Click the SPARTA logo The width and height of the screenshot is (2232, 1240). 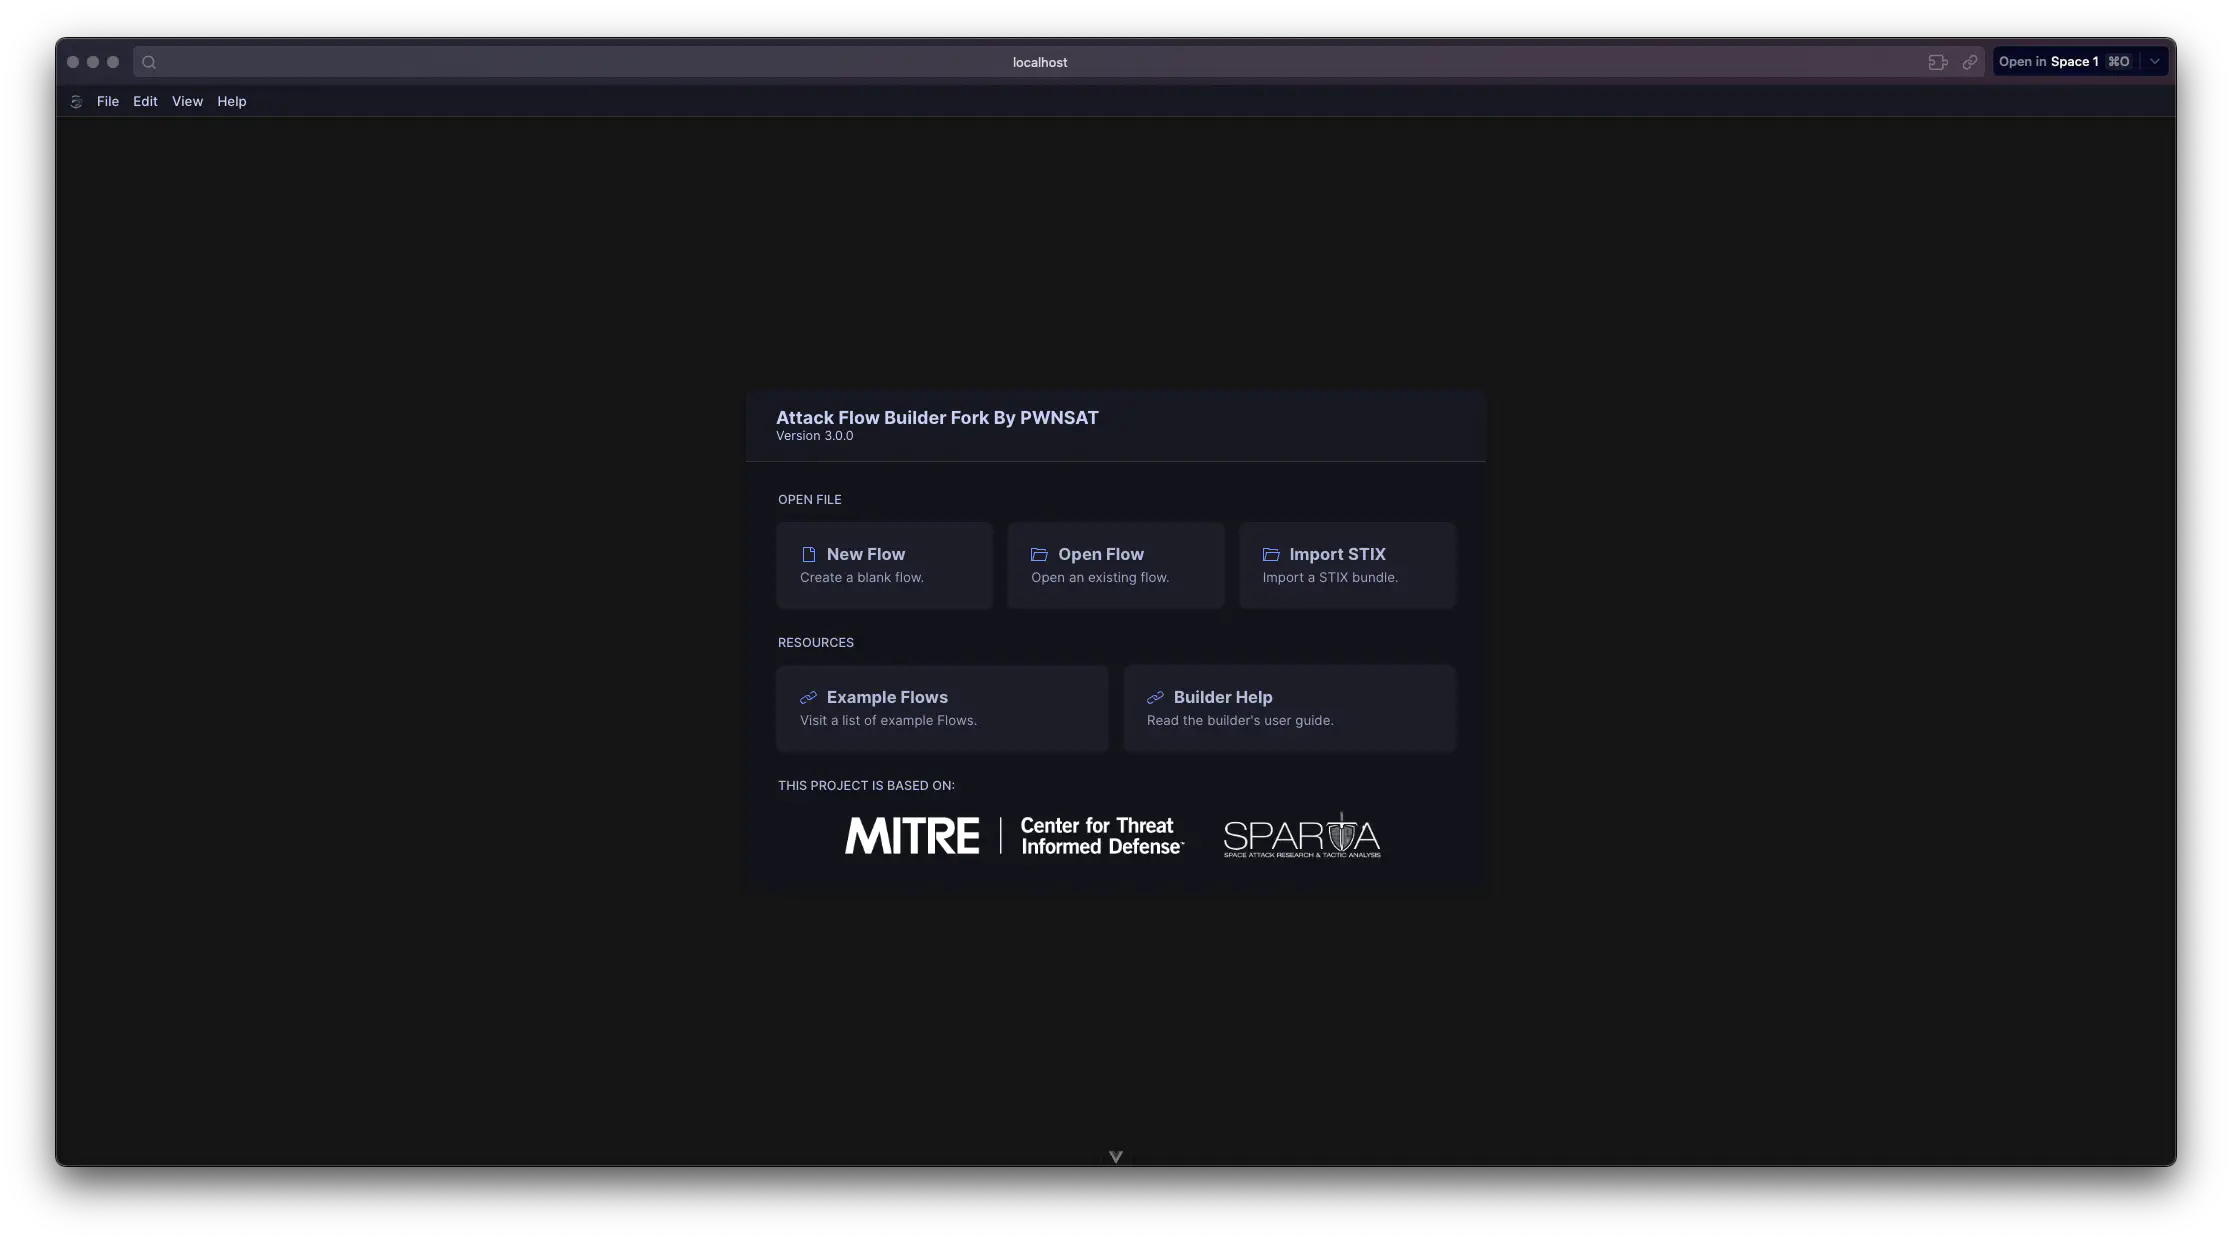[1302, 836]
